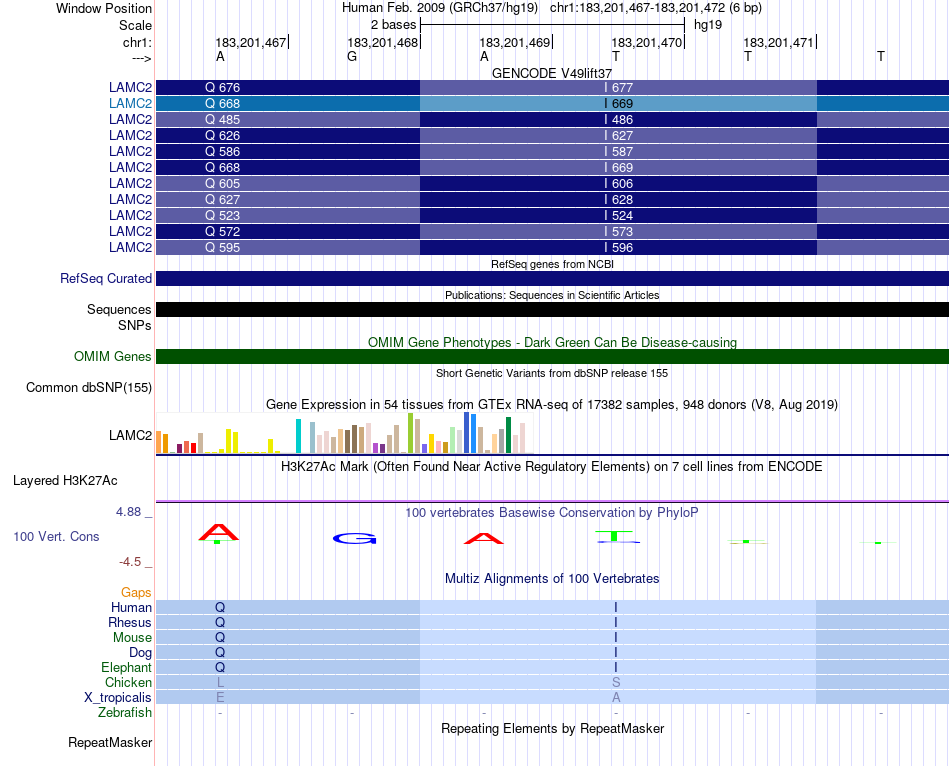Click the I 587 codon block
950x766 pixels.
(x=618, y=152)
